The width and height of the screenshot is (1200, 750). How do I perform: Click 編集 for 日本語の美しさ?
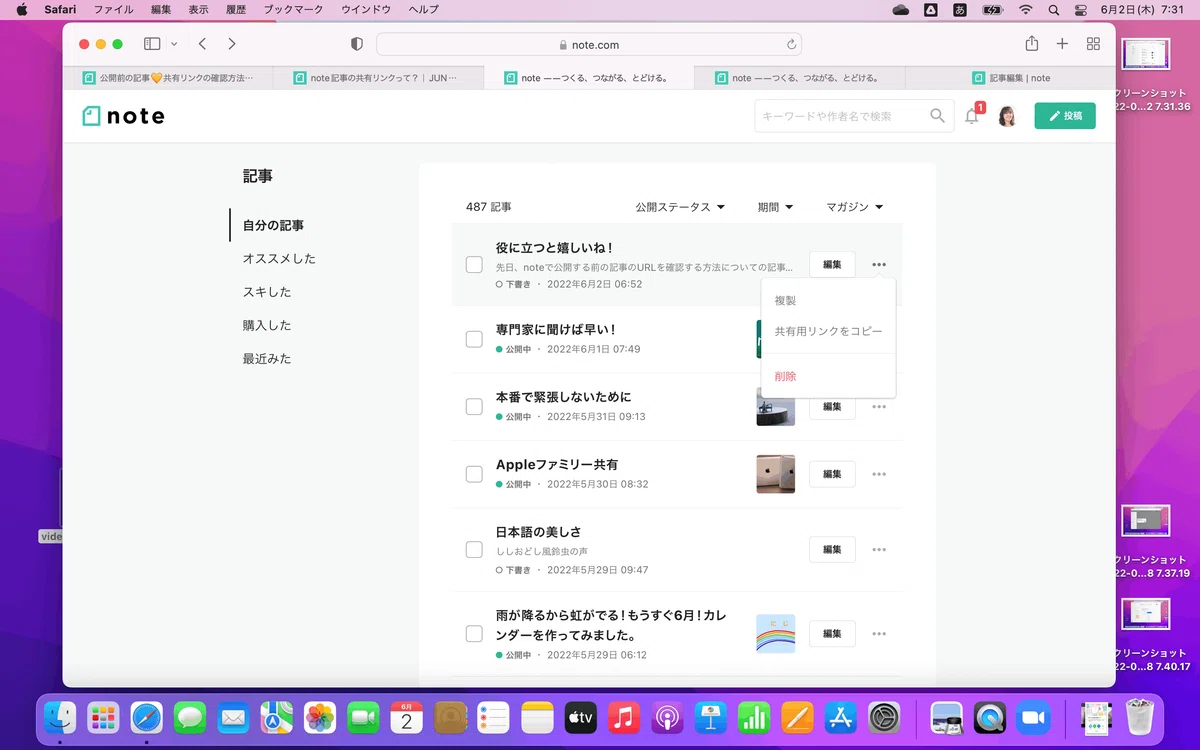[x=832, y=550]
